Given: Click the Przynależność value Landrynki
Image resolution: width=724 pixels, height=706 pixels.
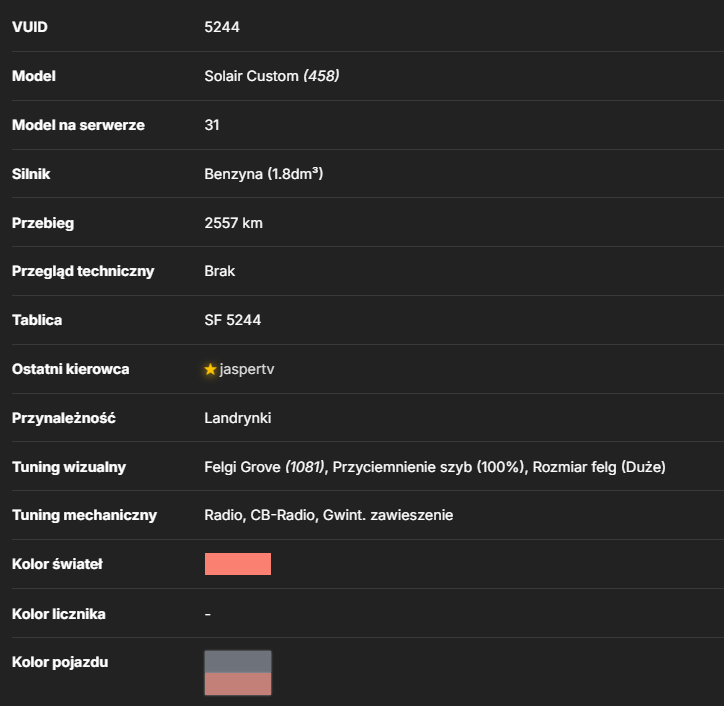Looking at the screenshot, I should [237, 418].
